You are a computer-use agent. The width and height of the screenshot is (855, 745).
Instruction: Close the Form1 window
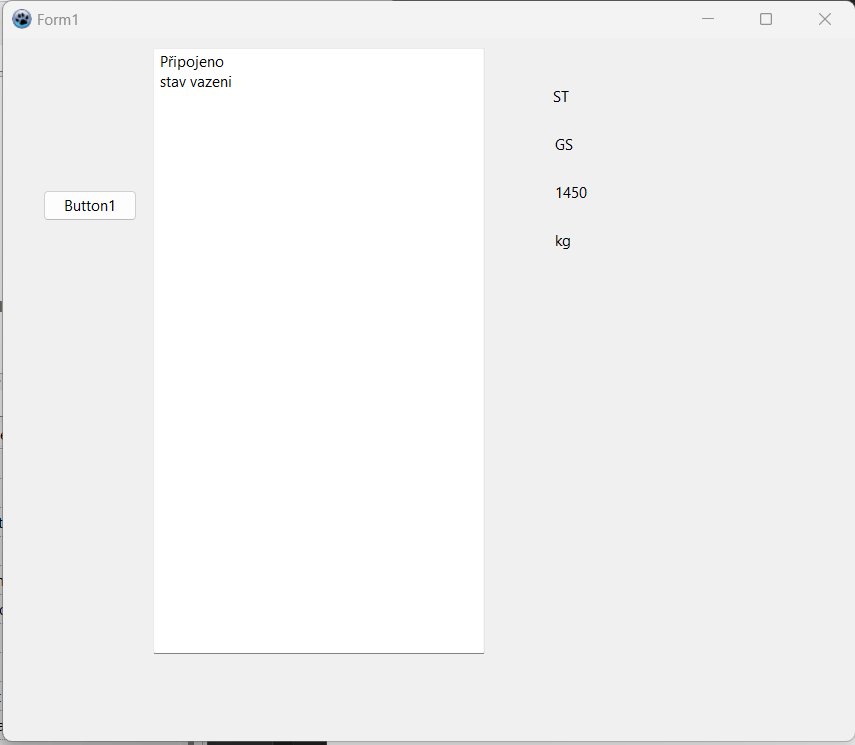[x=824, y=19]
